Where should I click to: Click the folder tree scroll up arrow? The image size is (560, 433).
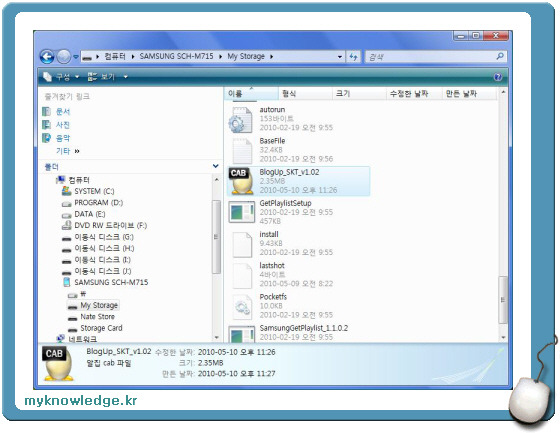[216, 180]
